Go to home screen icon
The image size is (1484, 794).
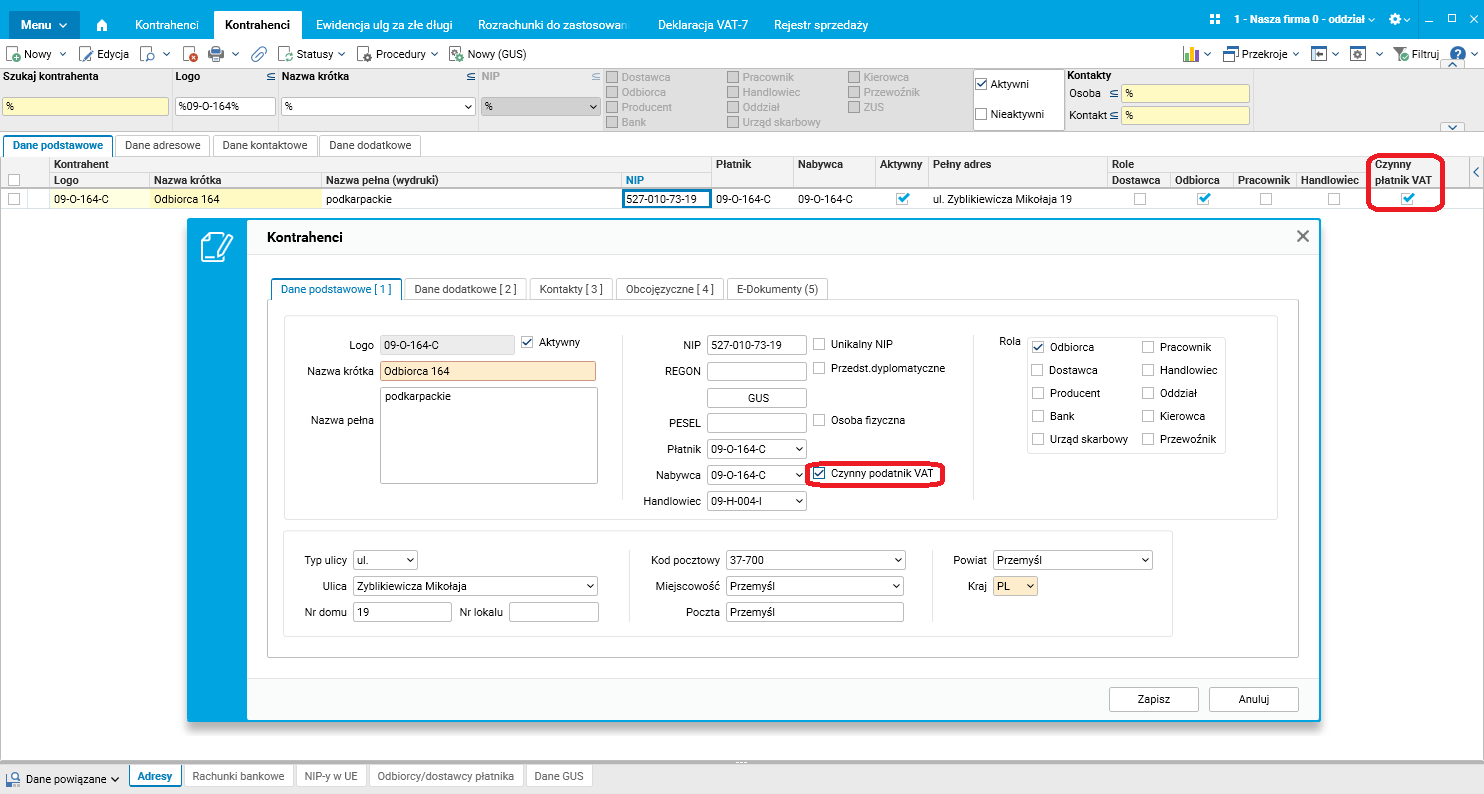pyautogui.click(x=102, y=24)
